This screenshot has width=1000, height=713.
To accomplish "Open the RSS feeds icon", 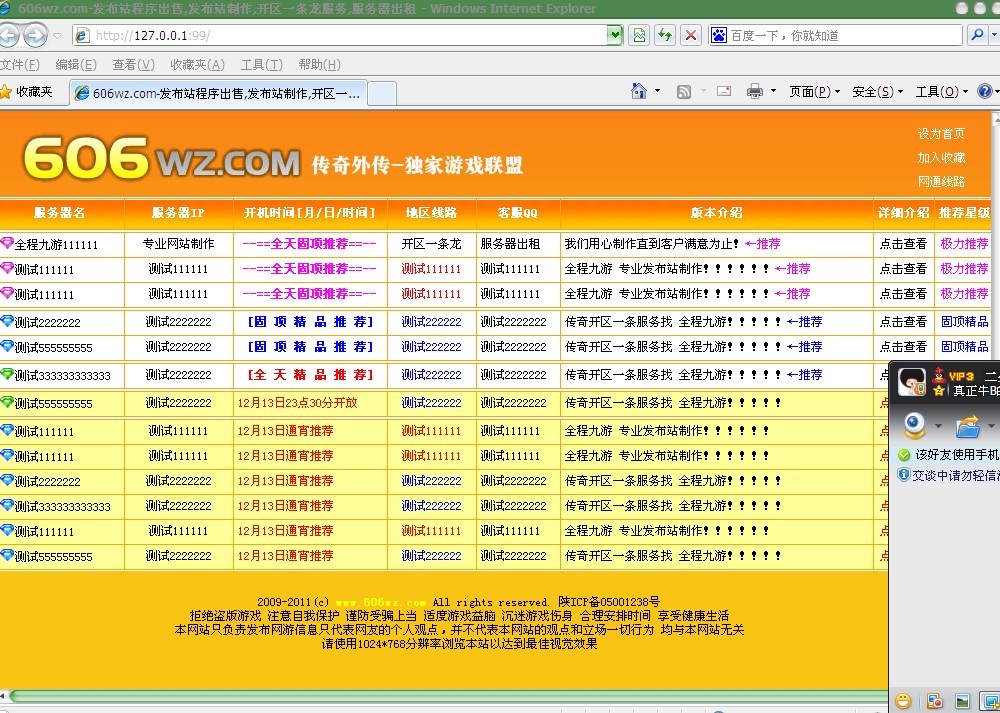I will click(684, 91).
